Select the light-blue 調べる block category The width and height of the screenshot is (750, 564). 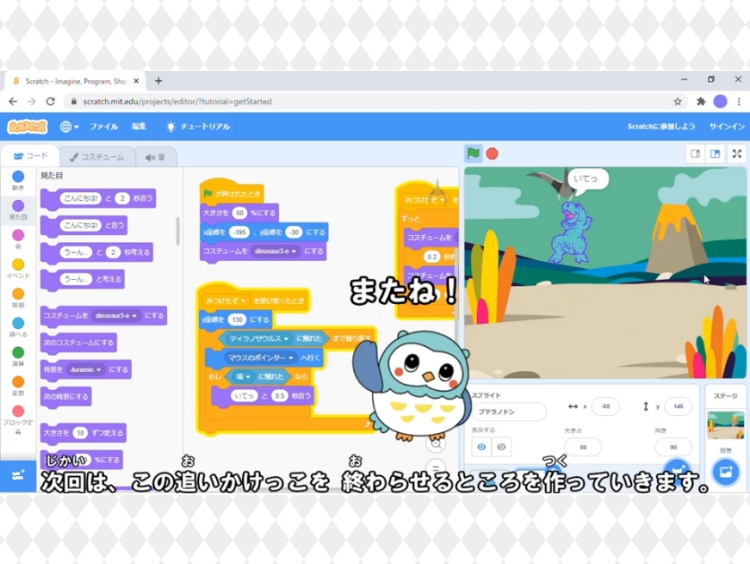(x=18, y=327)
